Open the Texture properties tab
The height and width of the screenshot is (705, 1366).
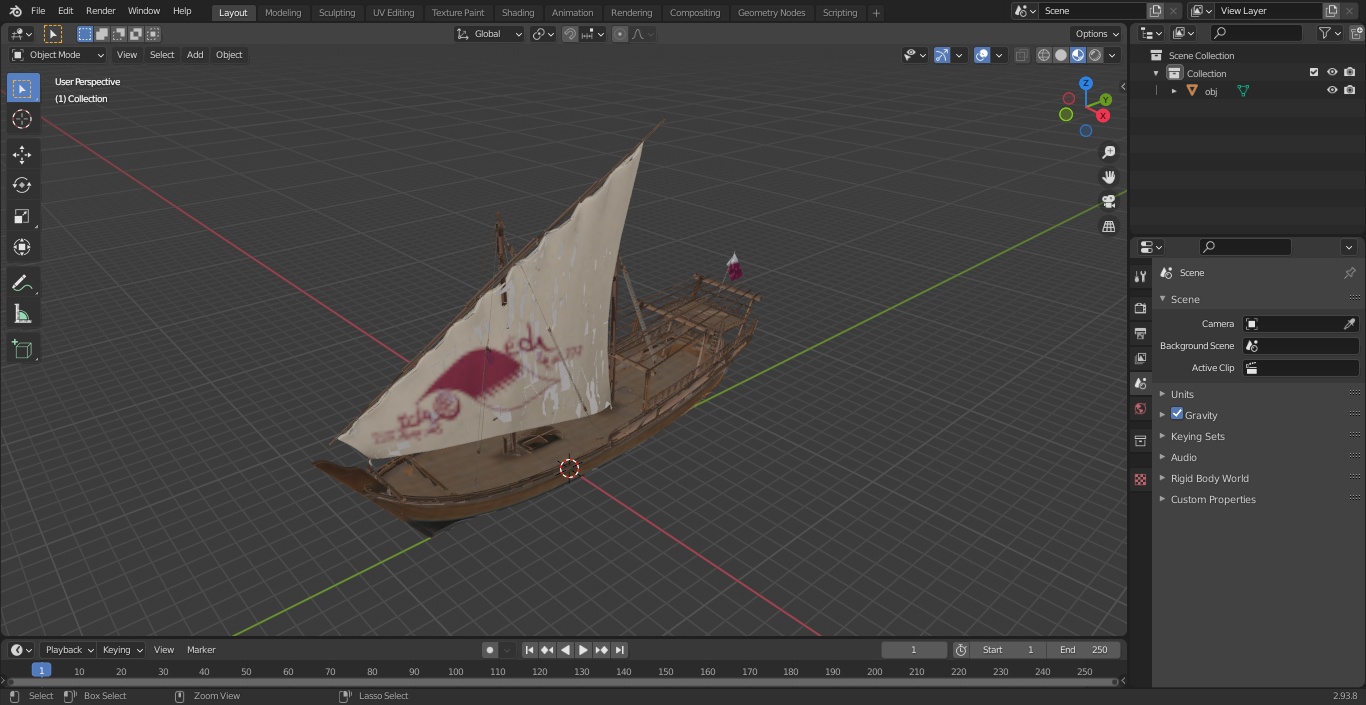pos(1140,479)
